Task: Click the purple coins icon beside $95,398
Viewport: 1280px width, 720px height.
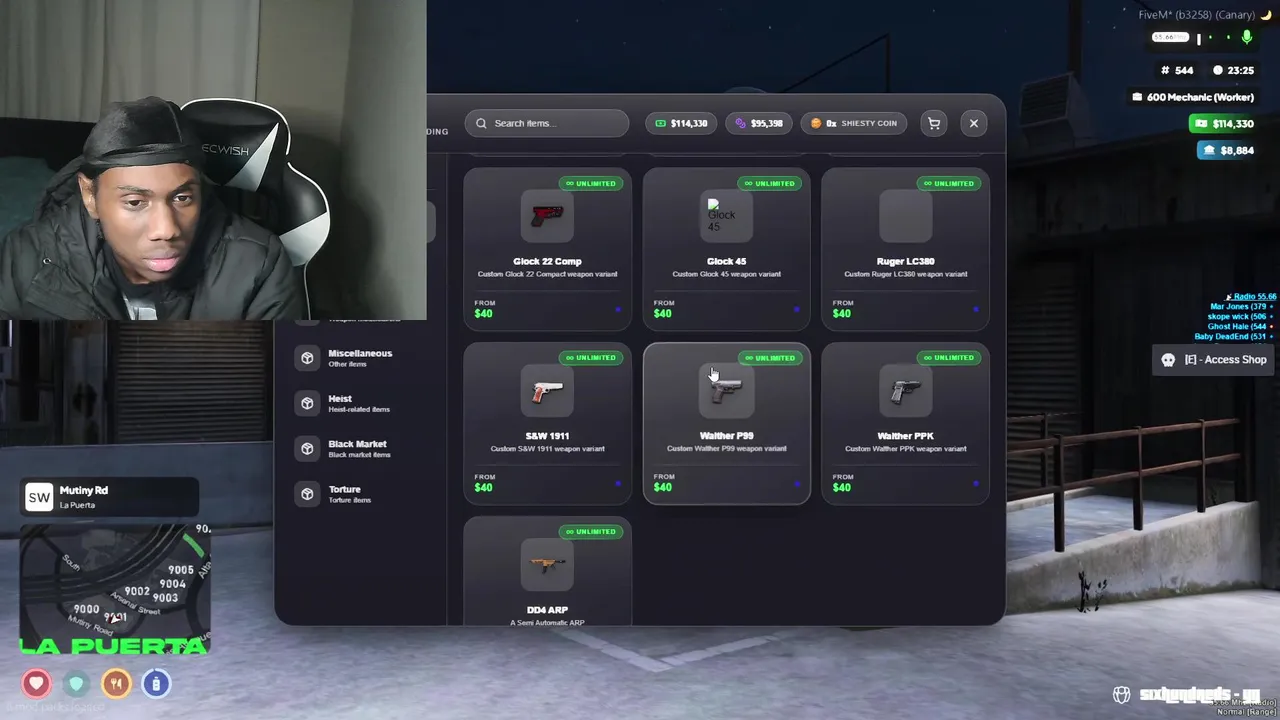Action: (x=740, y=123)
